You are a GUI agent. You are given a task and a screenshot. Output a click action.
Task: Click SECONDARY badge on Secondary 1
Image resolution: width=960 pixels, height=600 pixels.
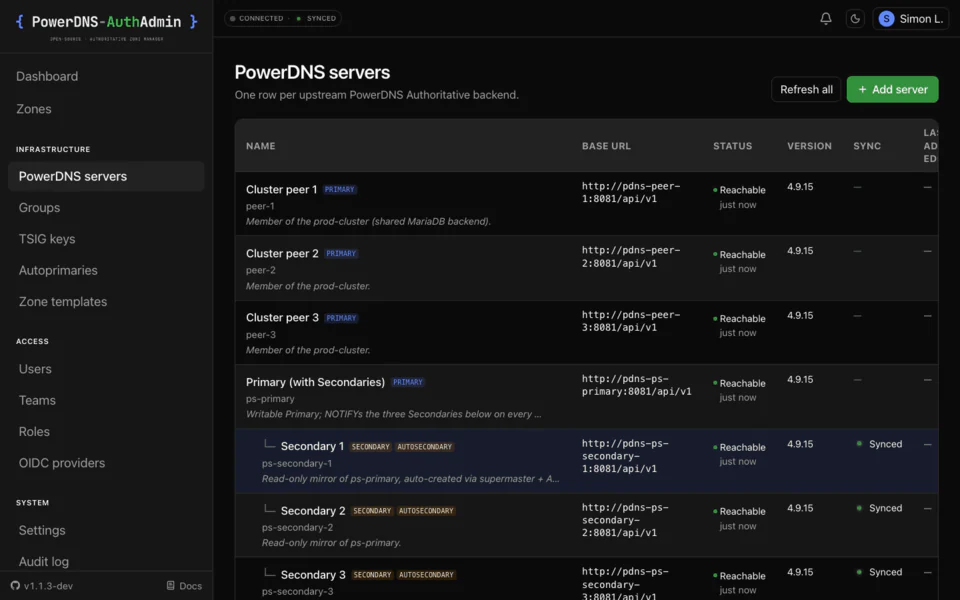(370, 447)
